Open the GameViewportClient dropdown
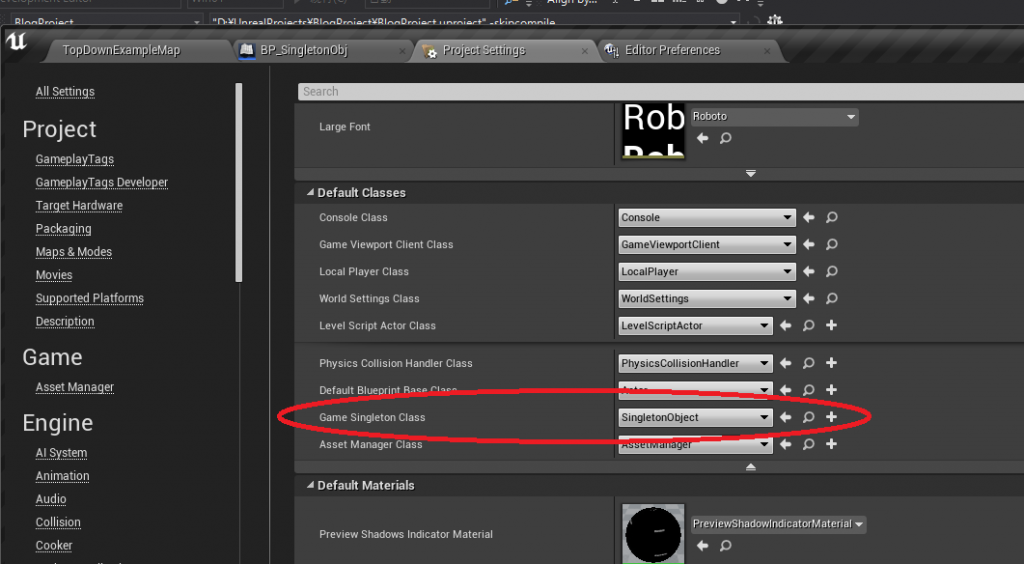 tap(706, 244)
